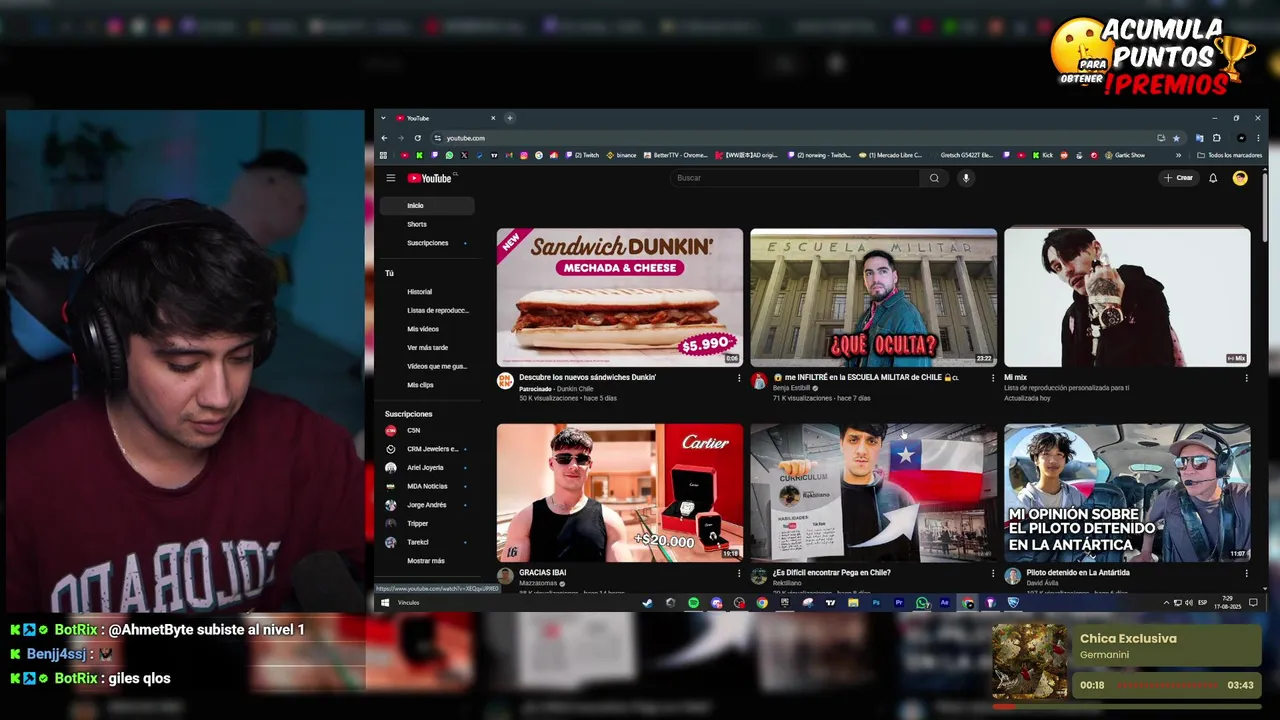Open the Tripper channel subscription
Viewport: 1280px width, 720px height.
click(x=427, y=523)
